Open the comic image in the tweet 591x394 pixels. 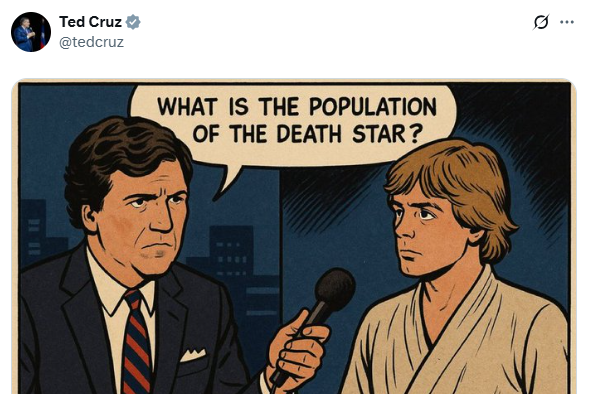click(x=294, y=237)
